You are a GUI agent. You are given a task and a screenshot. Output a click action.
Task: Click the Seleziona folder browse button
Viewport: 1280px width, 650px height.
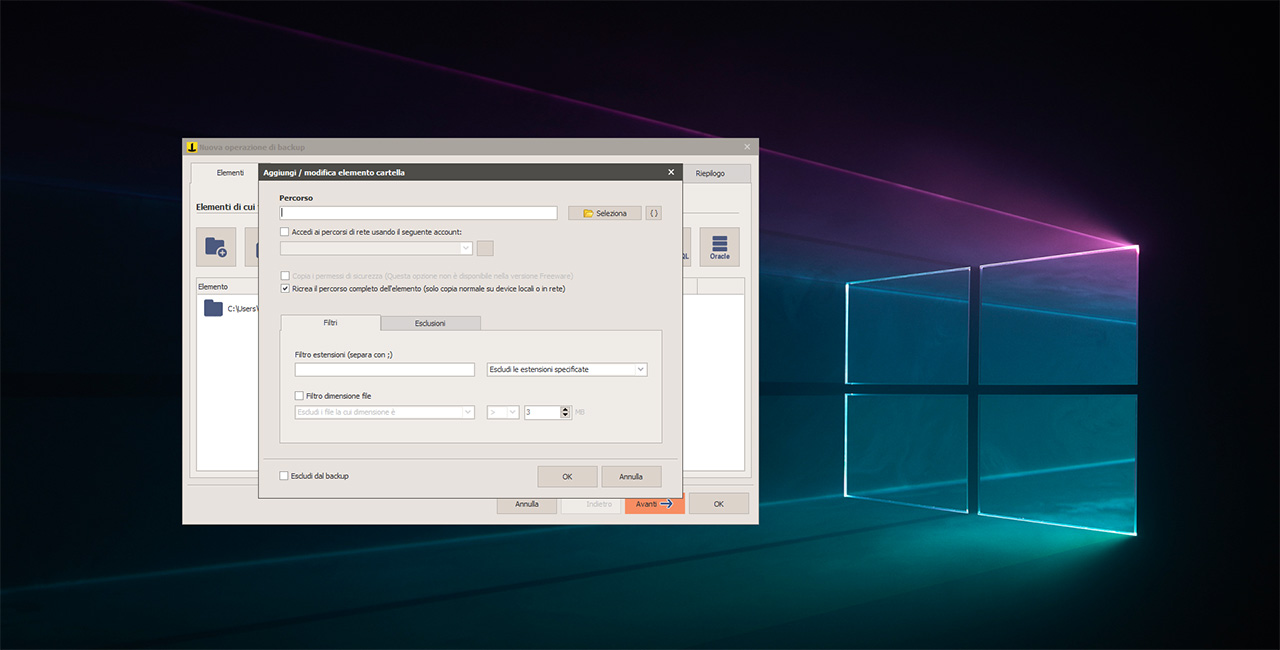click(x=605, y=213)
